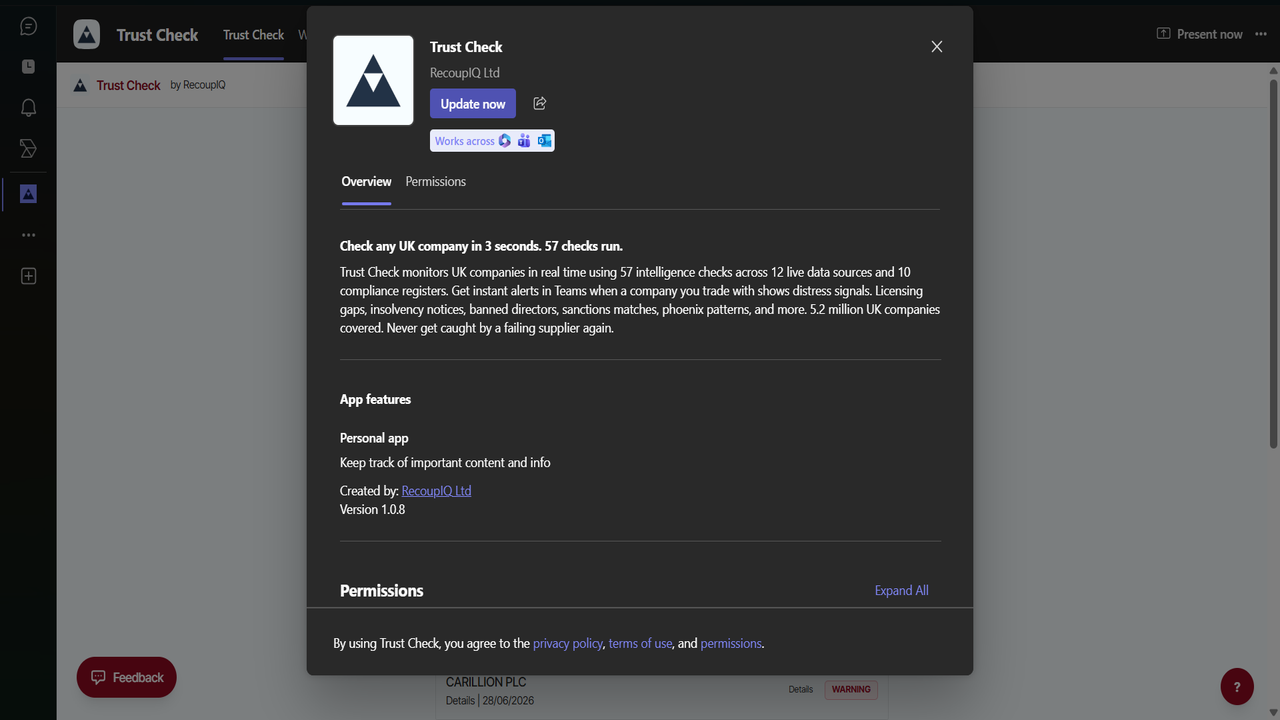Click the Microsoft 365 icon in the Works across badge
The image size is (1280, 720).
pyautogui.click(x=505, y=141)
